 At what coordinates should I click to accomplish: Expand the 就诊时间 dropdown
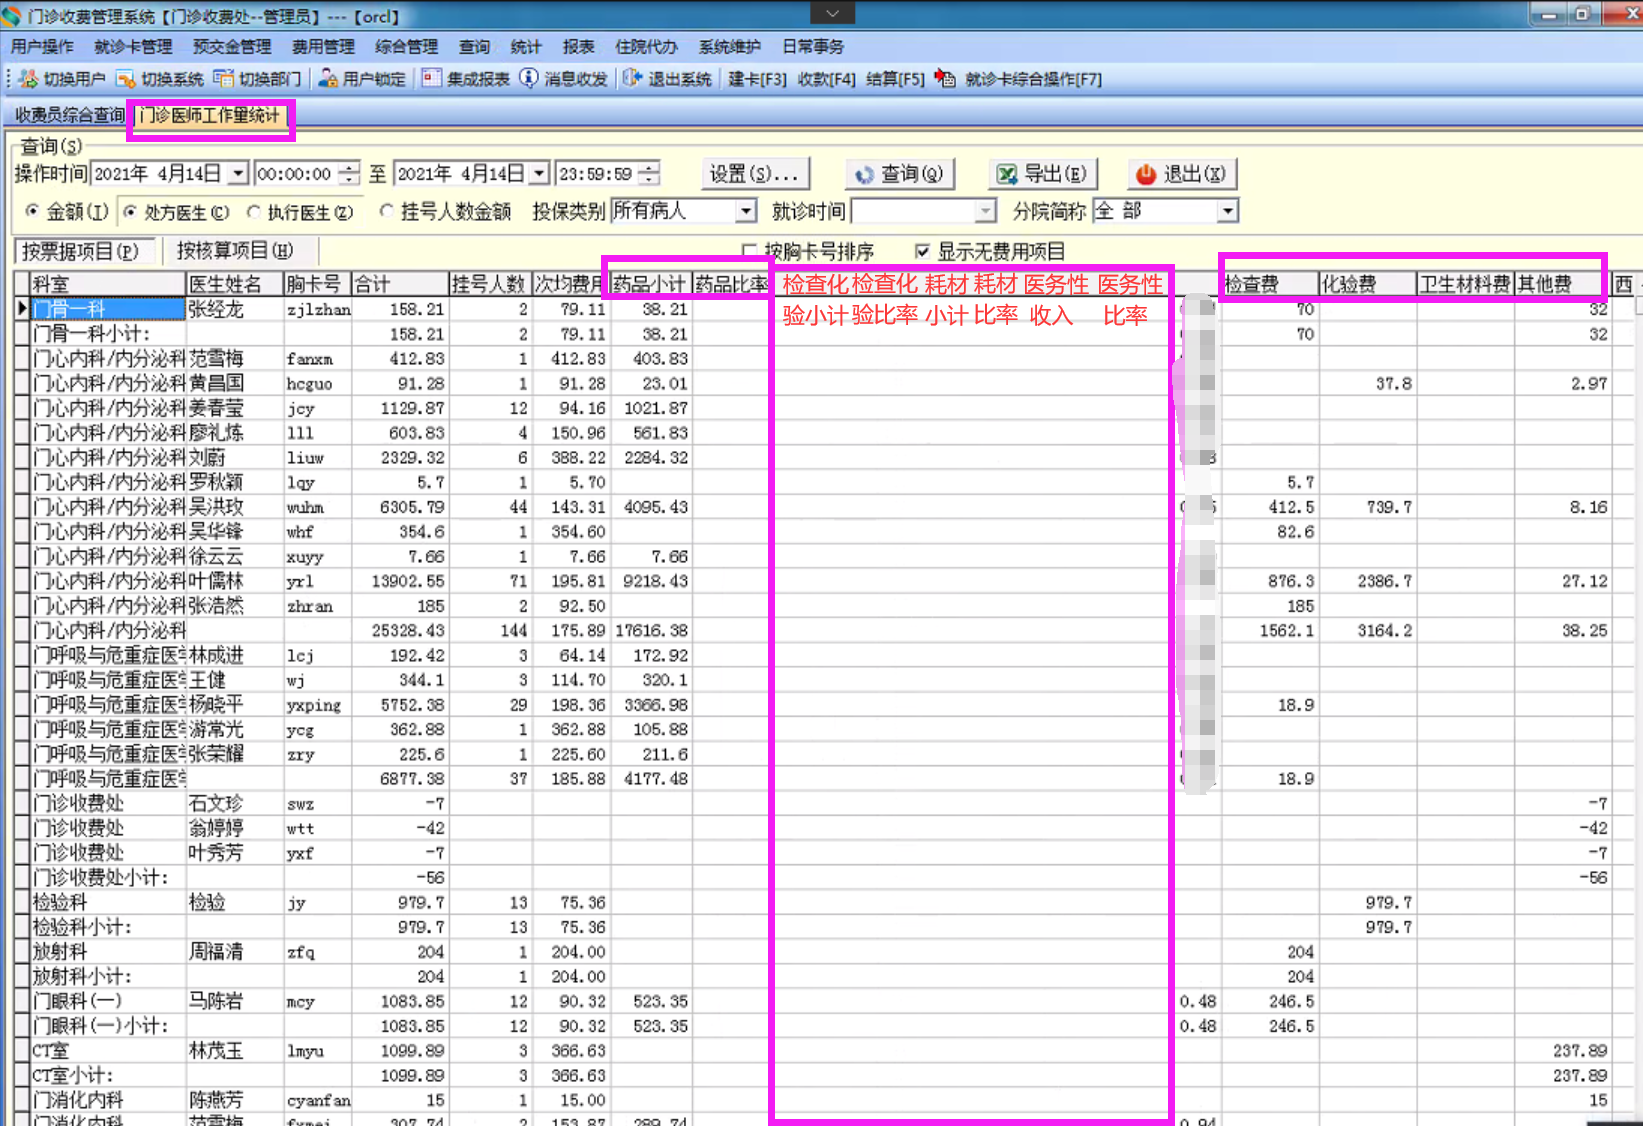[986, 211]
